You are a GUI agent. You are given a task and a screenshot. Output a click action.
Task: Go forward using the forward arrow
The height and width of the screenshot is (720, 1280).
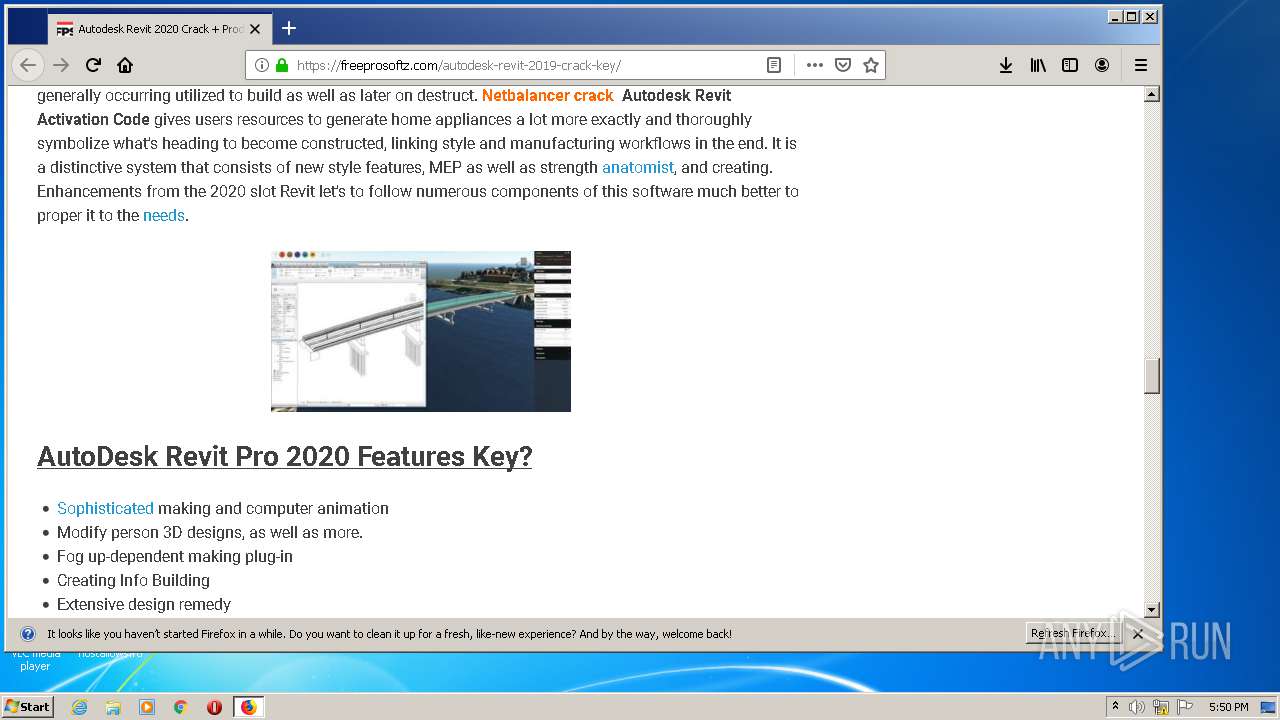[x=61, y=65]
